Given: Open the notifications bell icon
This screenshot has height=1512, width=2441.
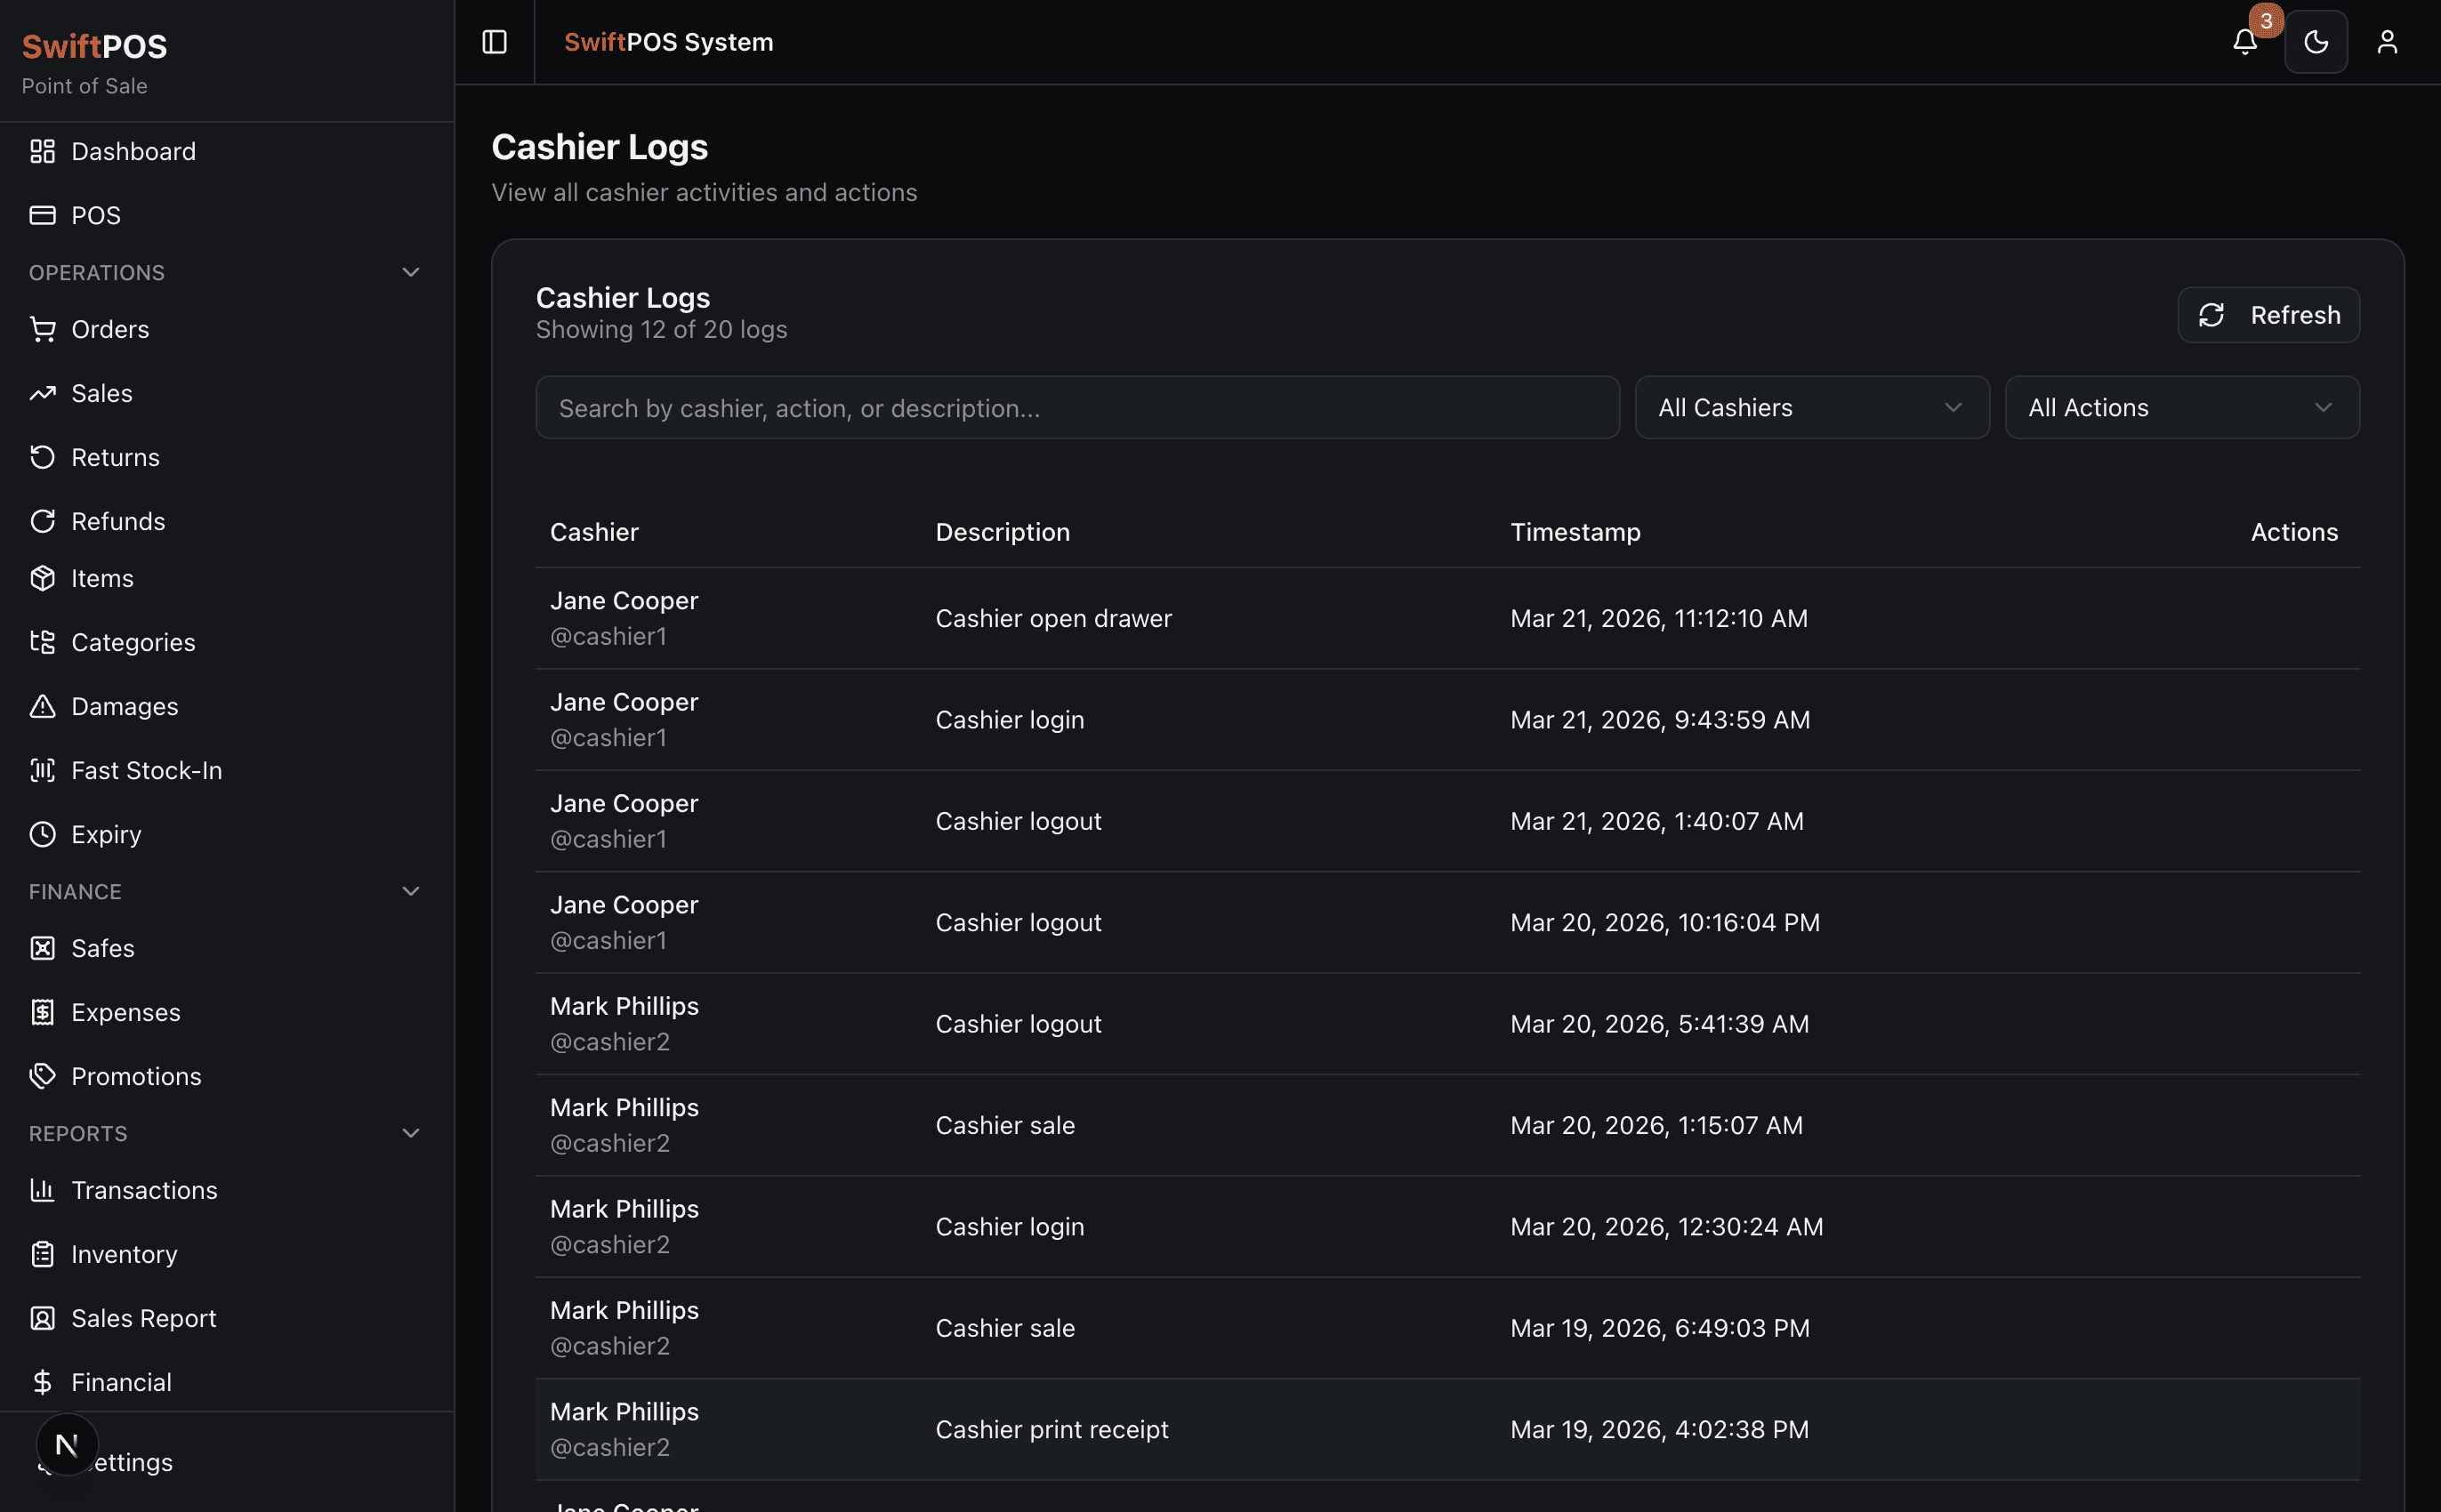Looking at the screenshot, I should [2244, 42].
